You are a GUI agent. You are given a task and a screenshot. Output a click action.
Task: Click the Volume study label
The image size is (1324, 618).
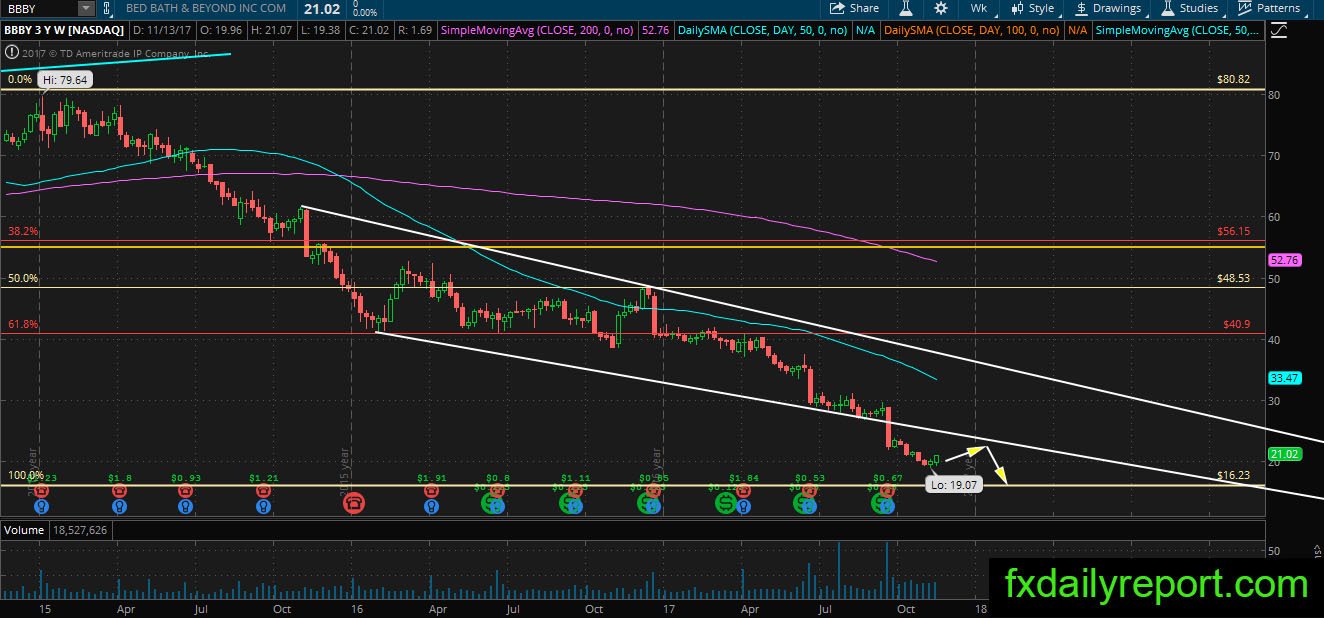click(24, 528)
